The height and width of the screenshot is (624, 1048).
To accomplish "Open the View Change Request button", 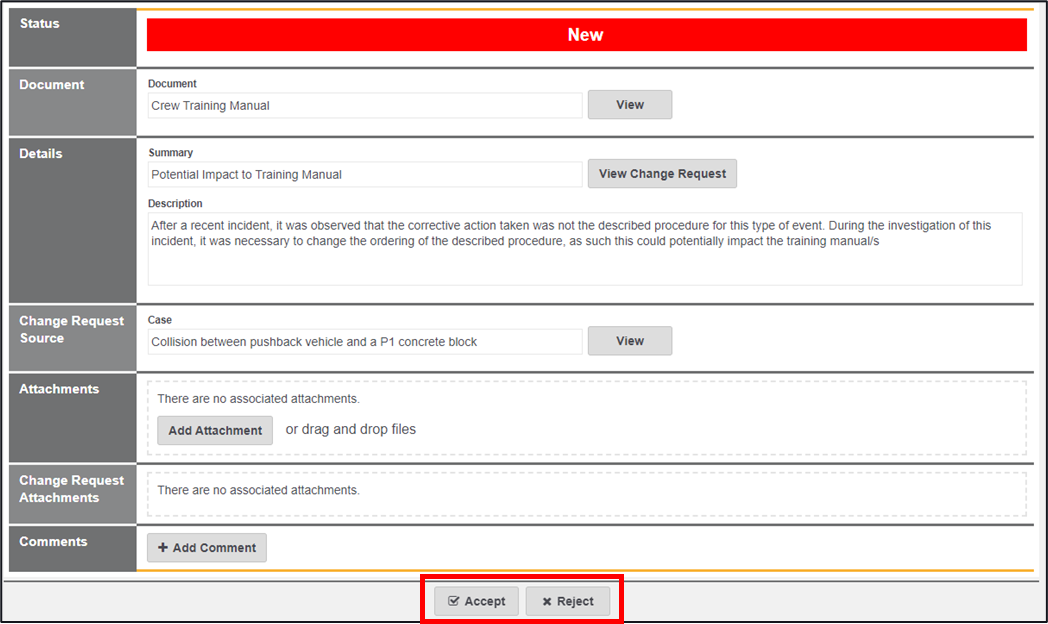I will (662, 174).
